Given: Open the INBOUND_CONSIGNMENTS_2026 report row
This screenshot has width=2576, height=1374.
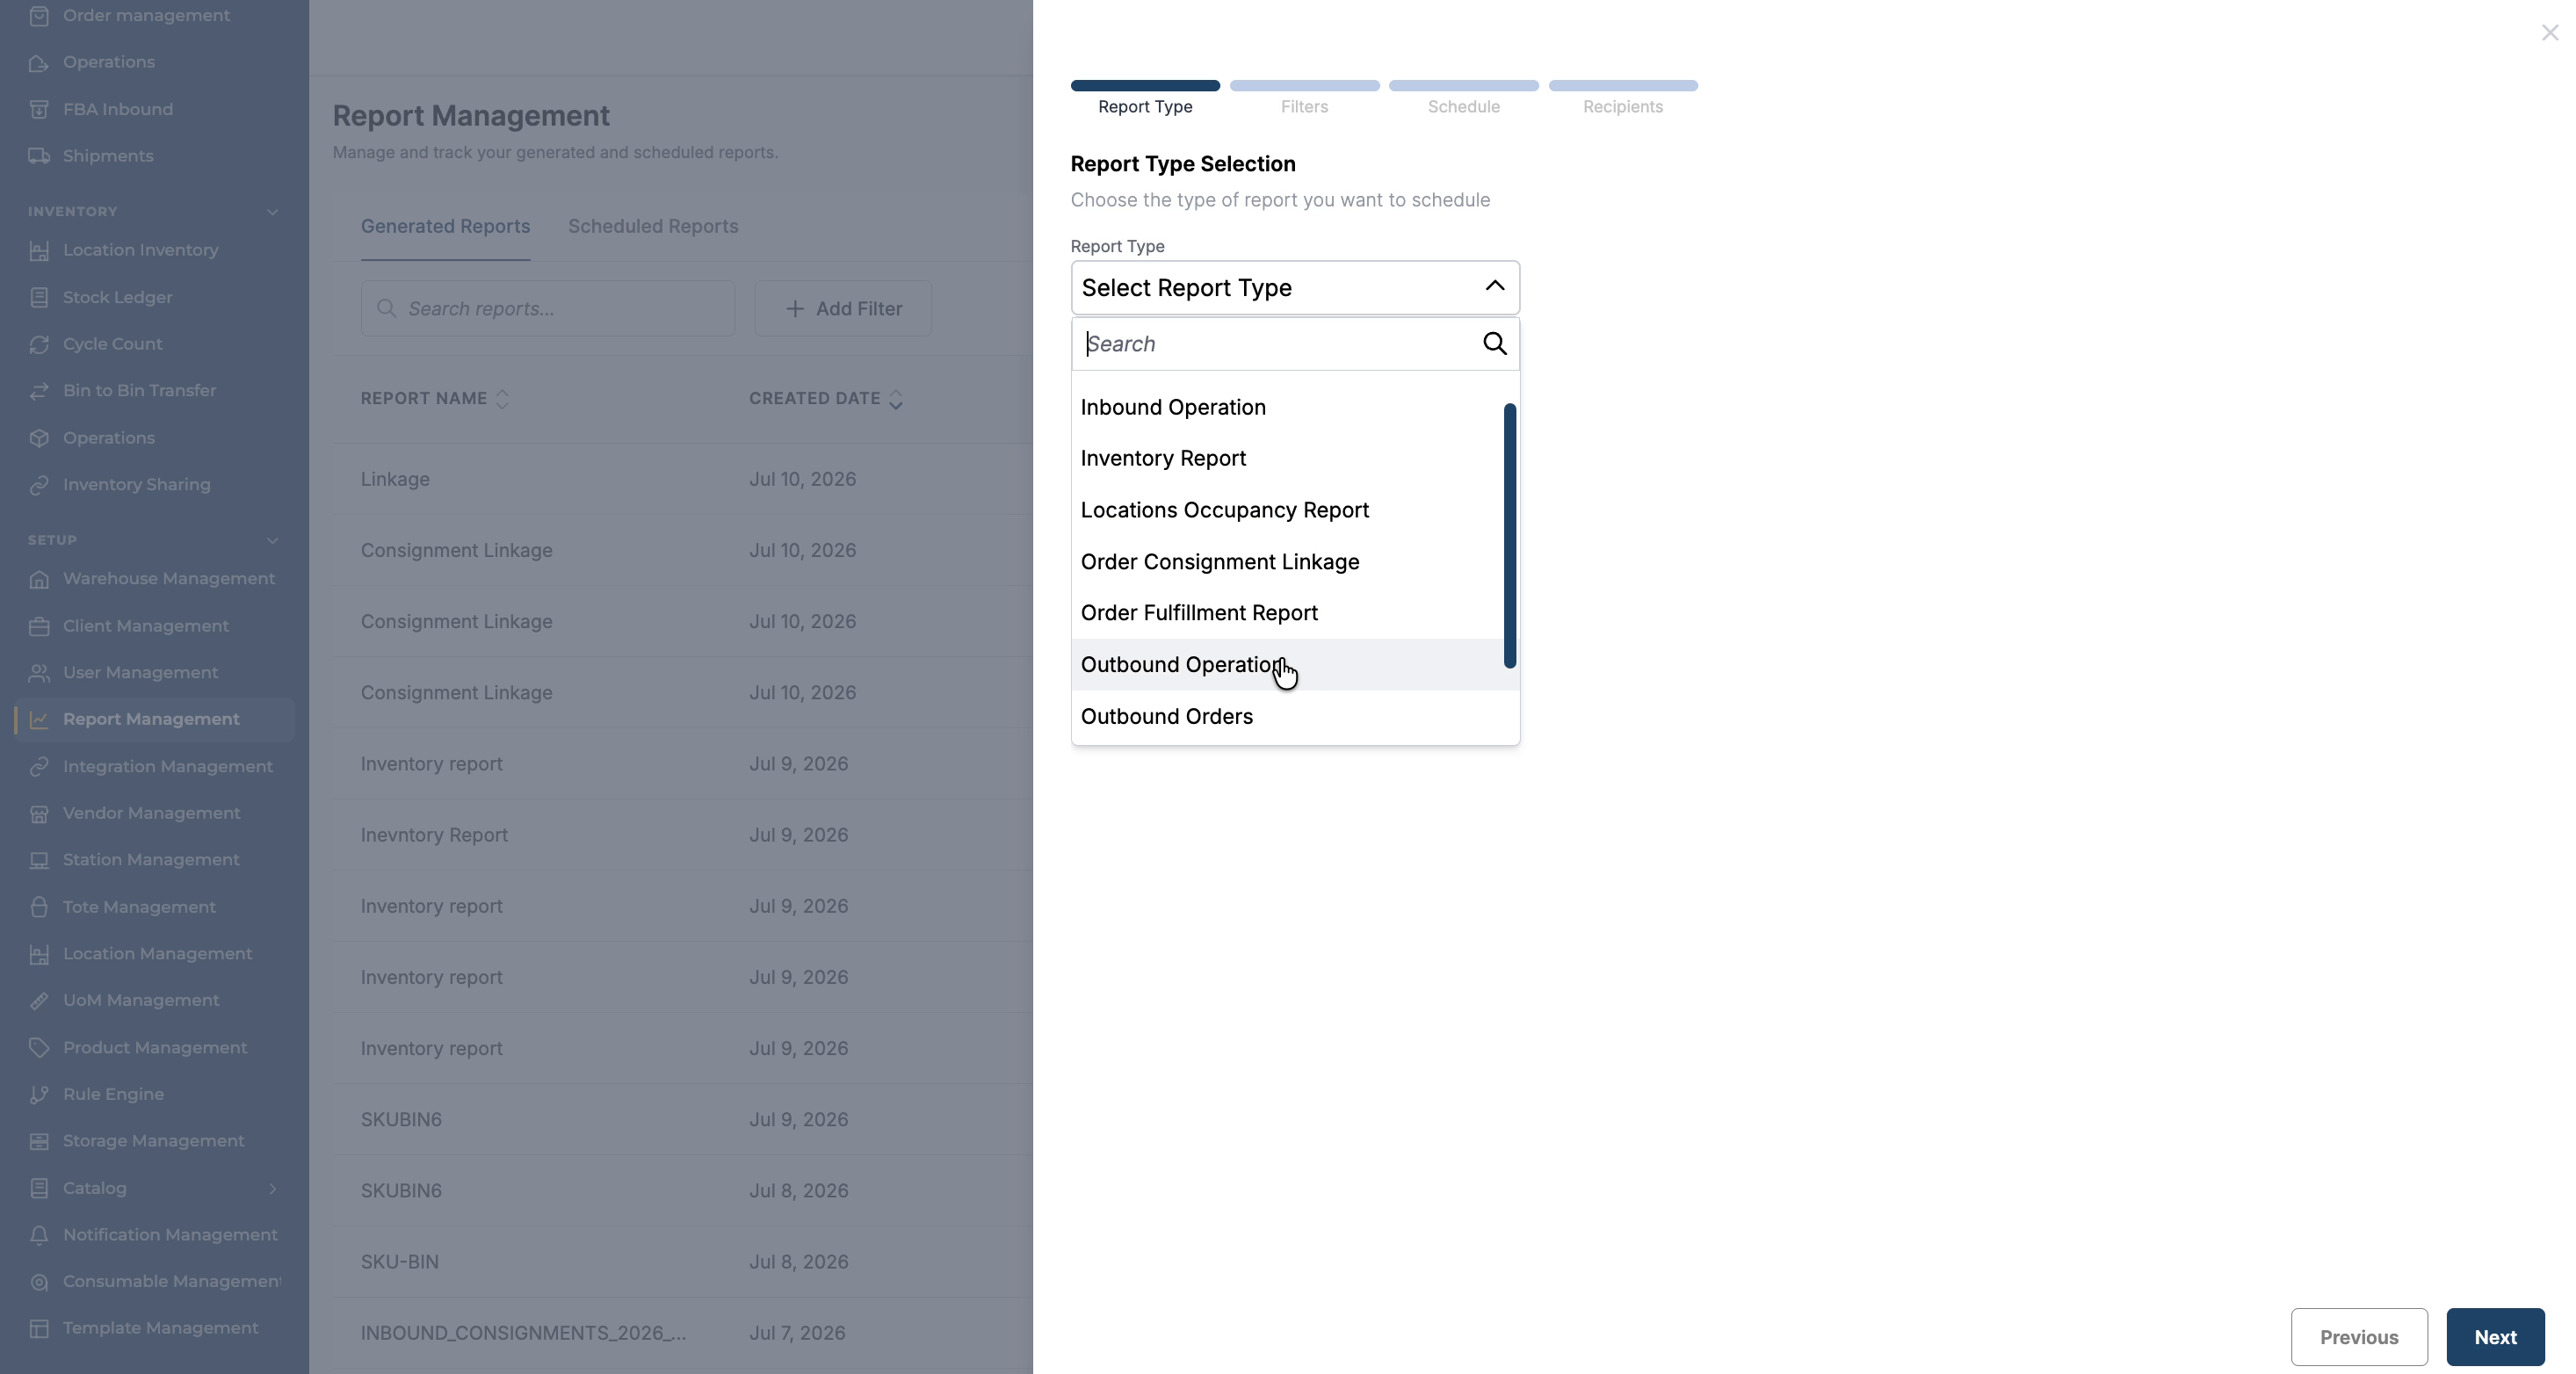Looking at the screenshot, I should (x=682, y=1333).
